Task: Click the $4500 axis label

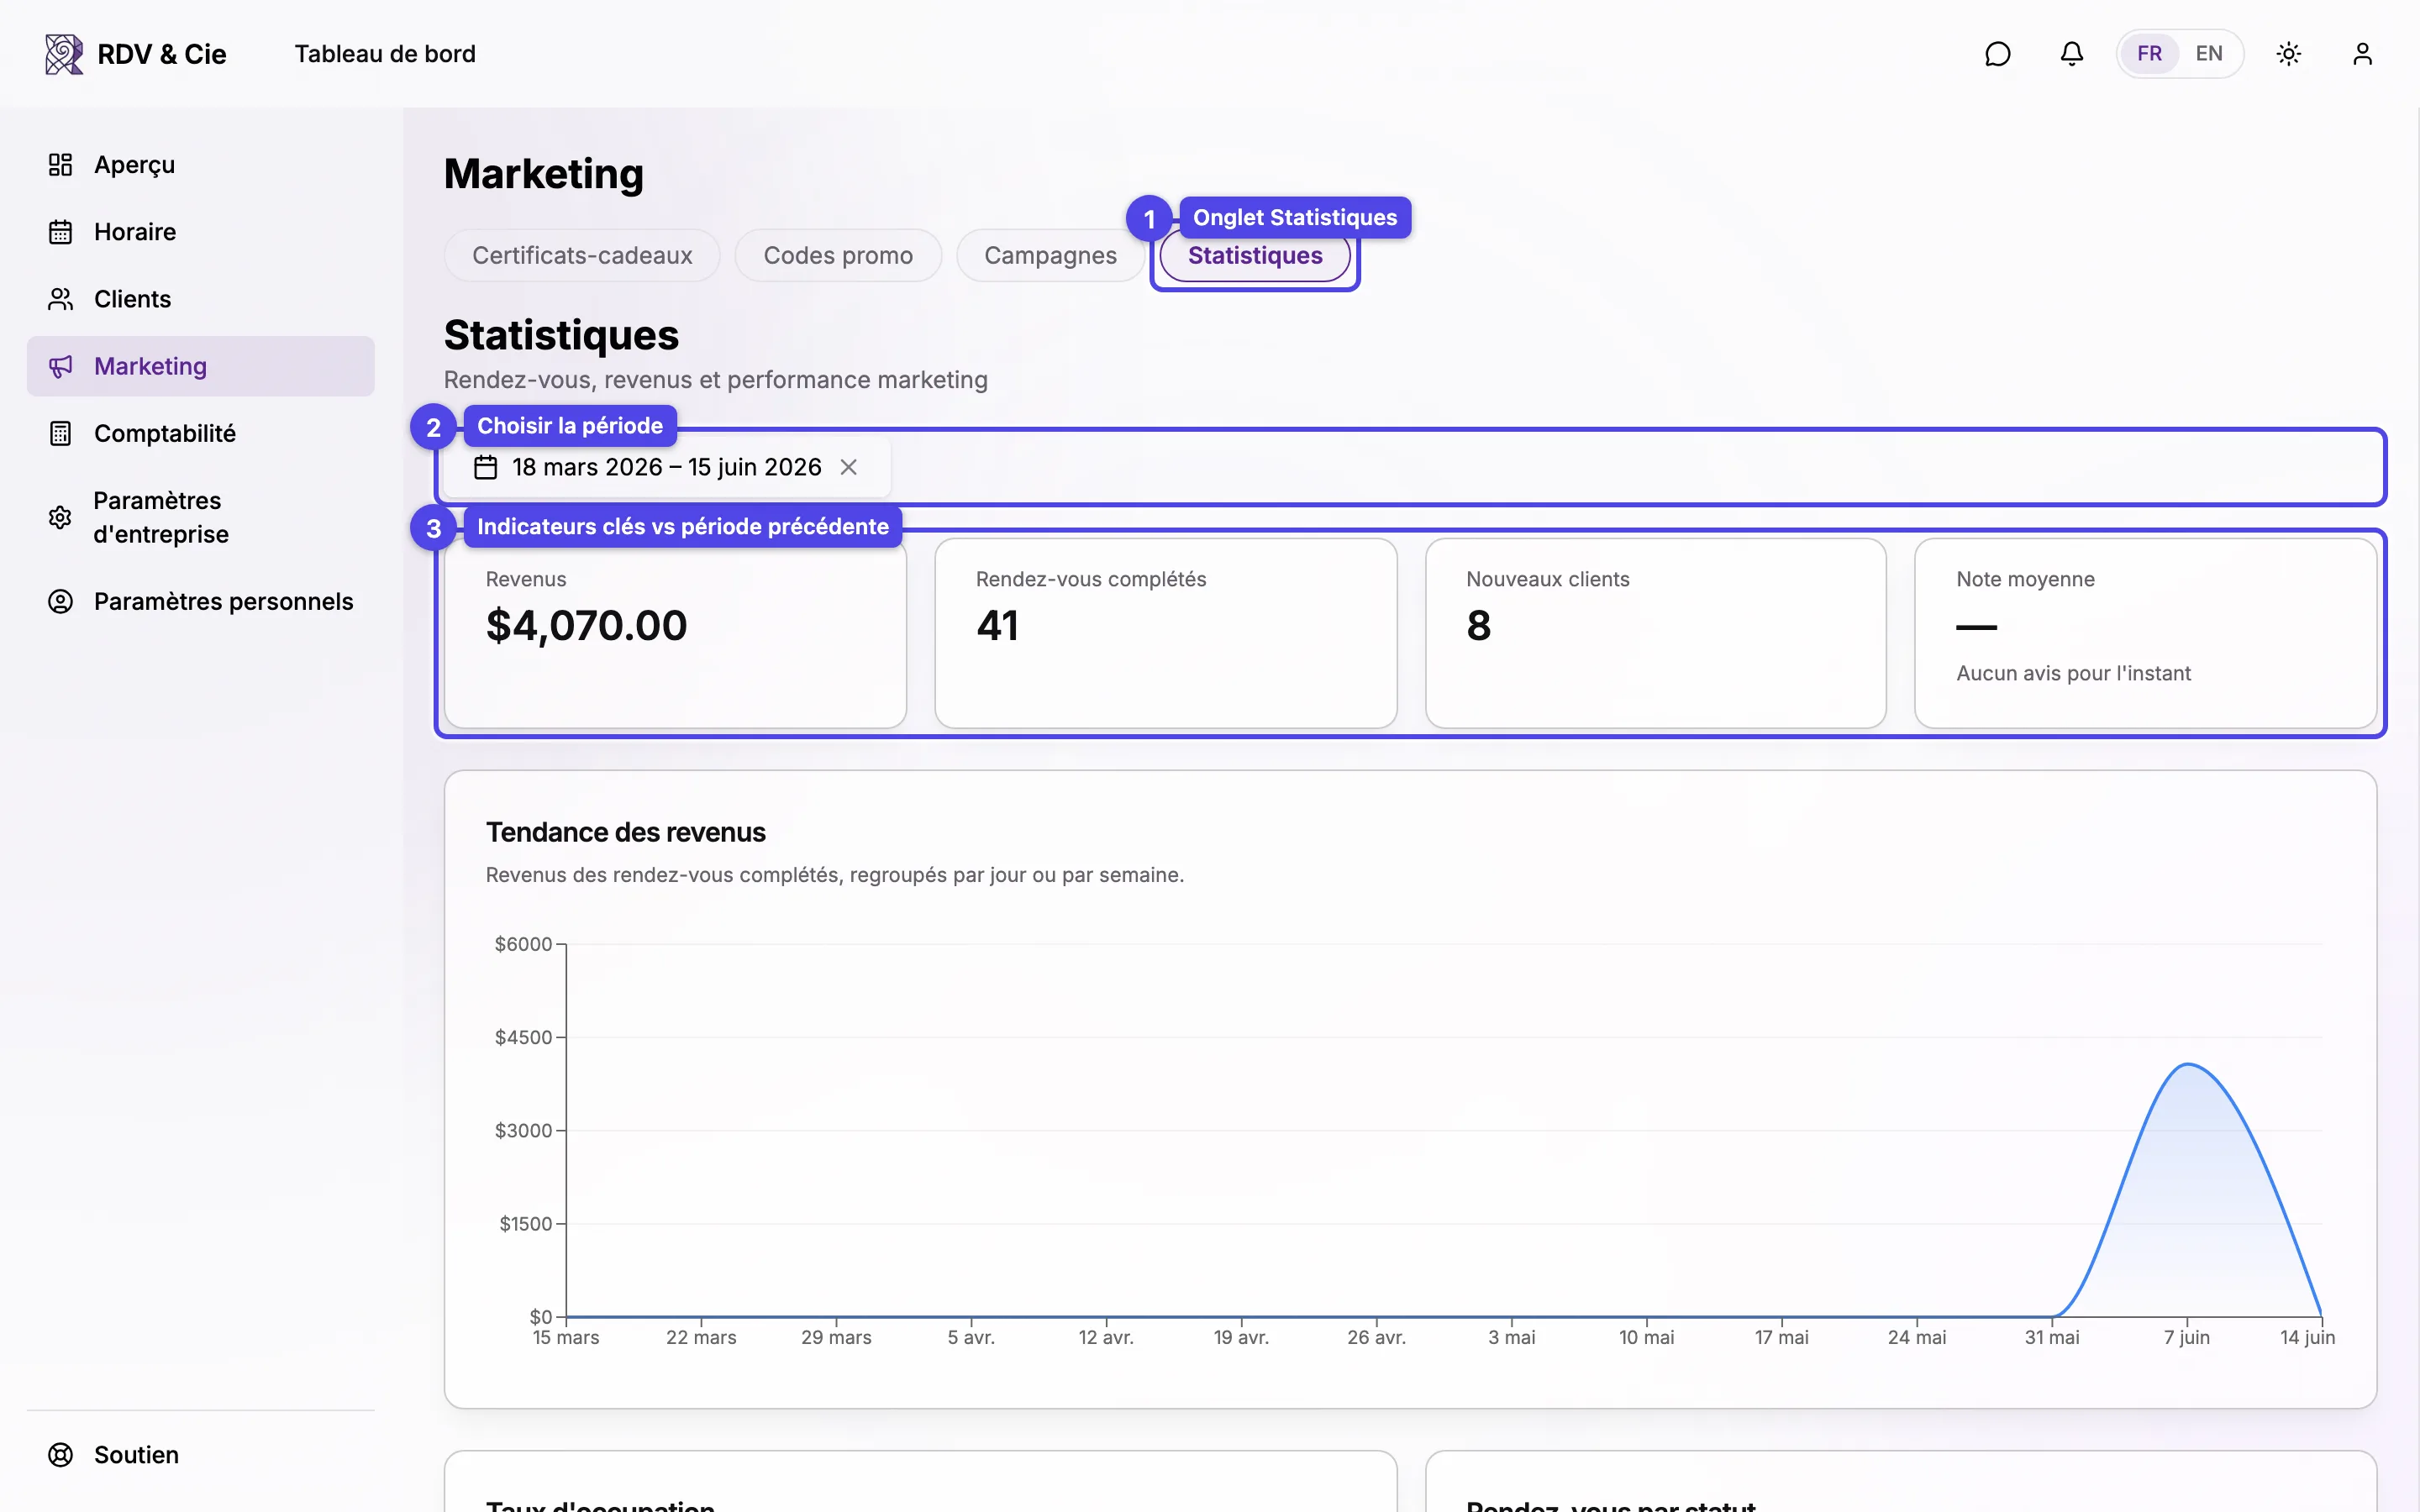Action: (x=523, y=1037)
